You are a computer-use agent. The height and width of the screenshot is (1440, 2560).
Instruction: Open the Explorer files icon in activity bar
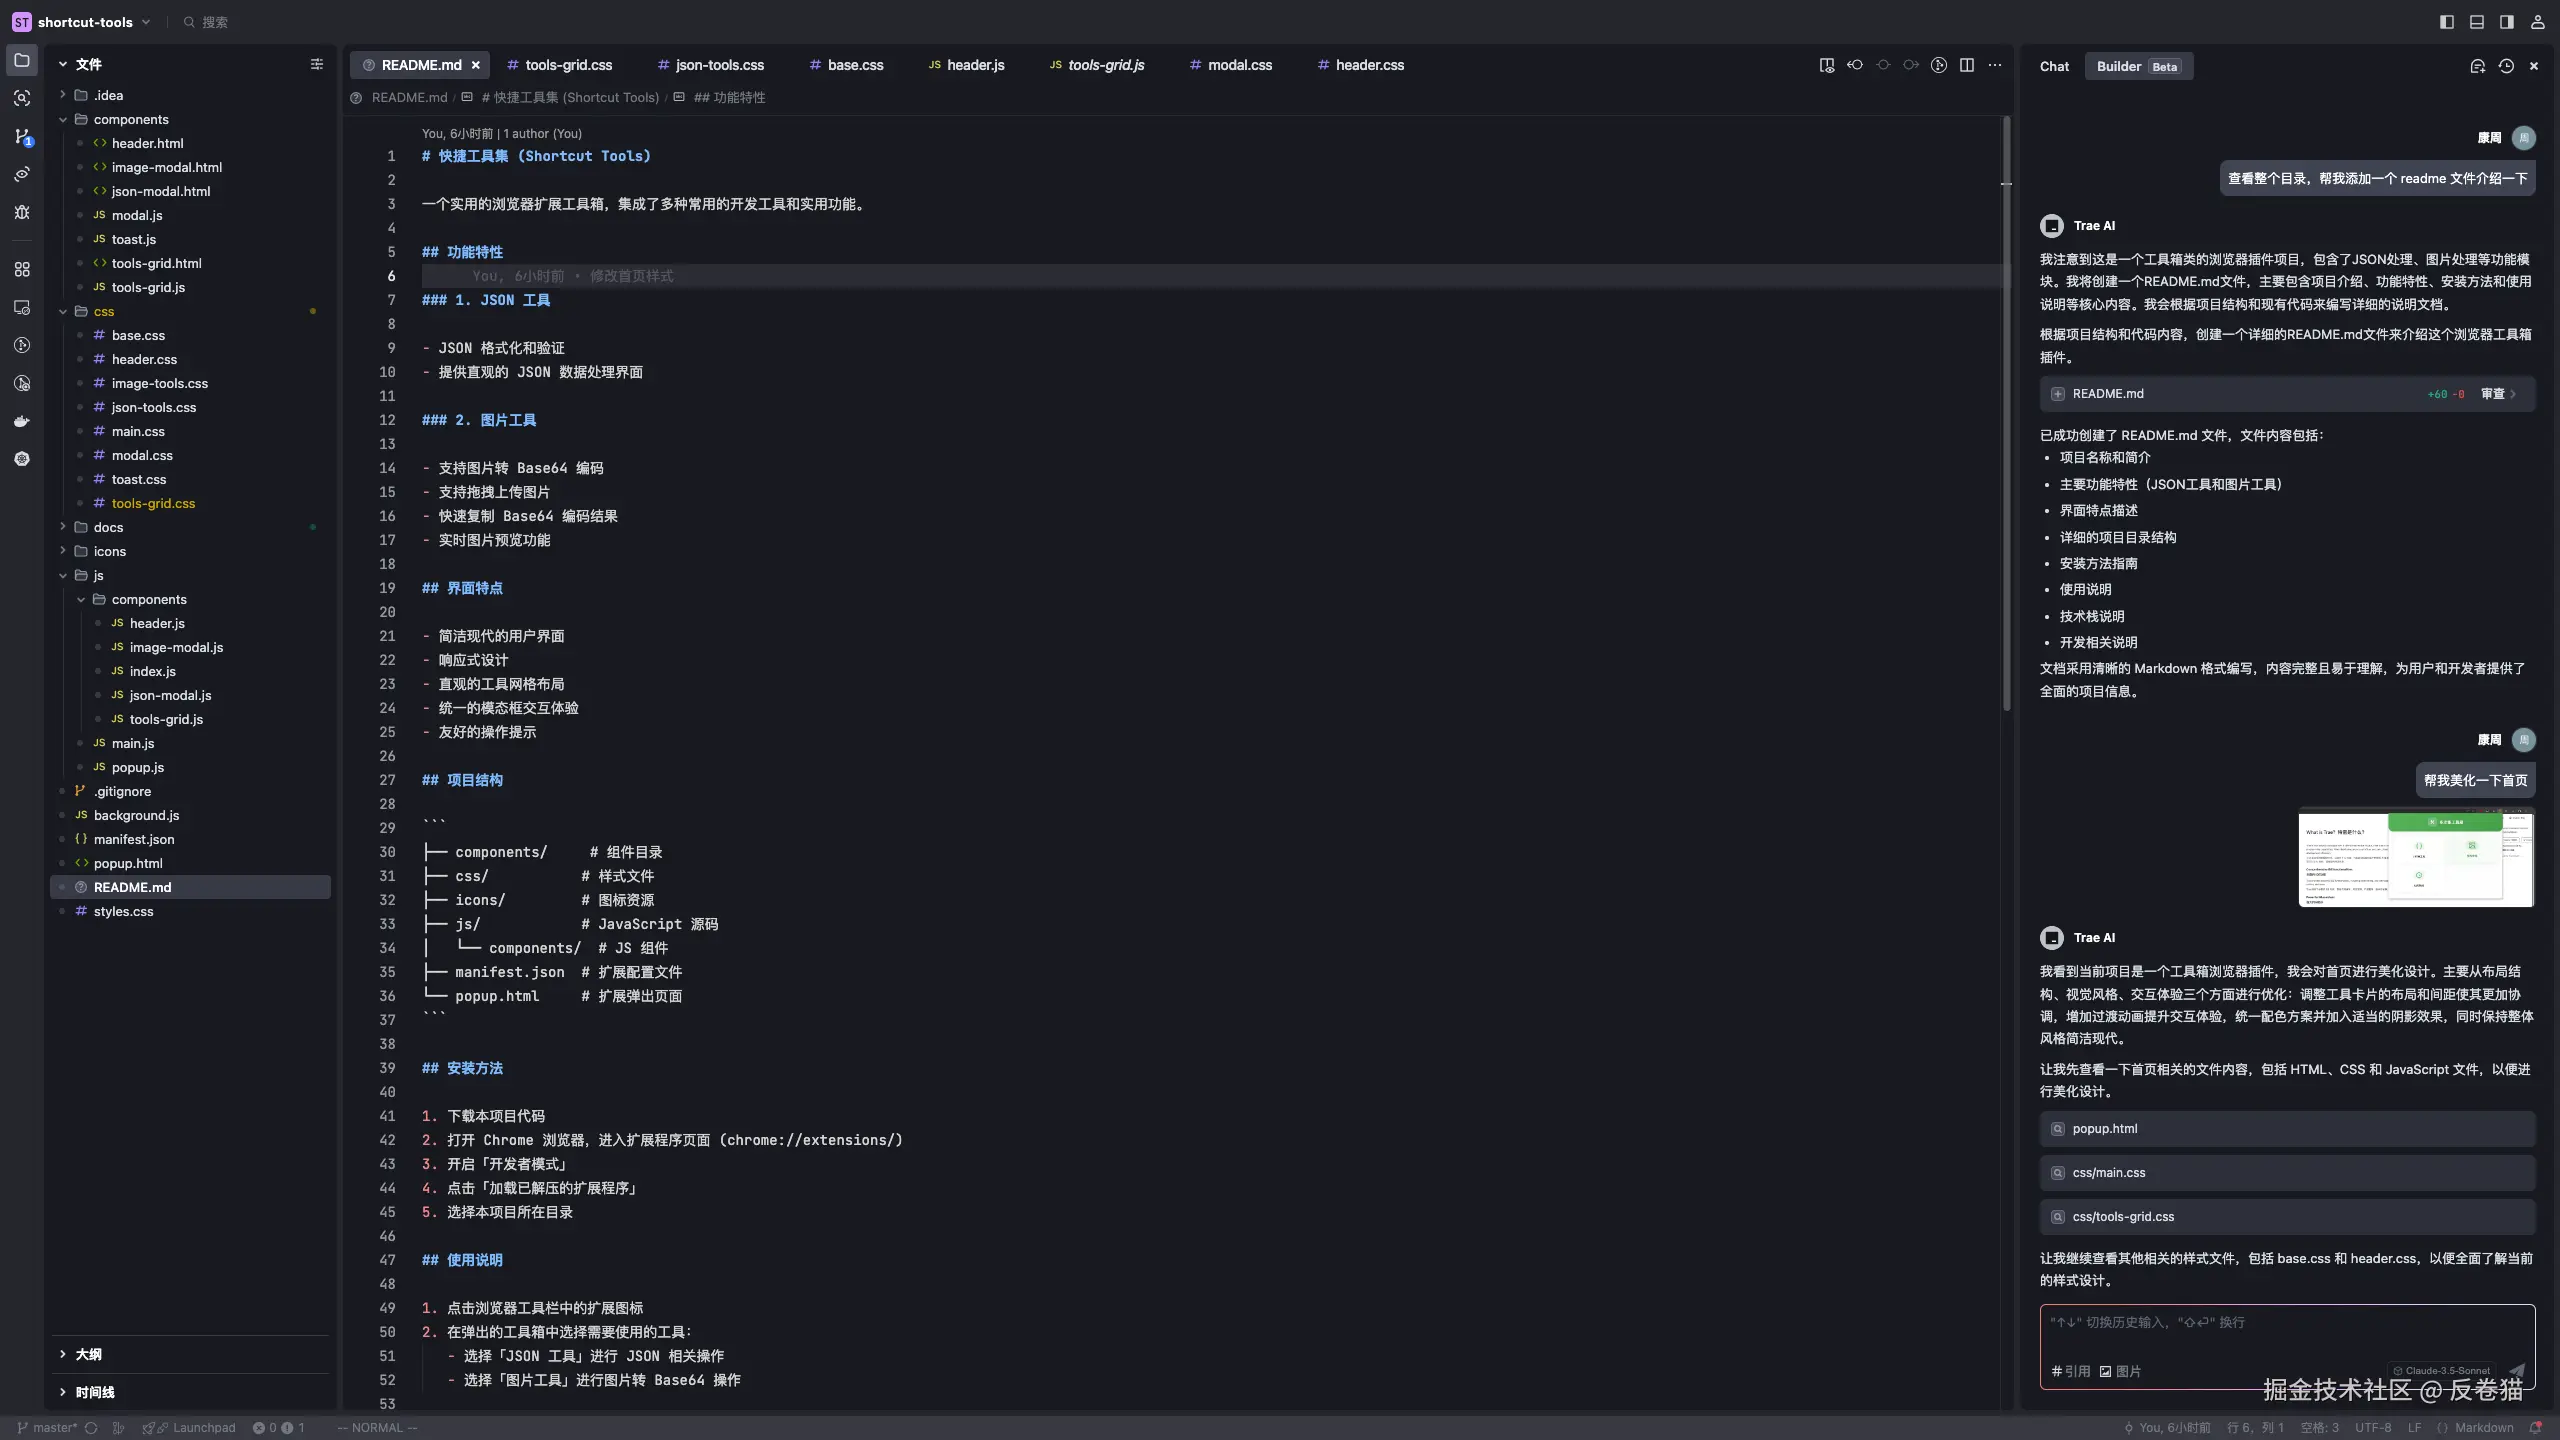[22, 61]
